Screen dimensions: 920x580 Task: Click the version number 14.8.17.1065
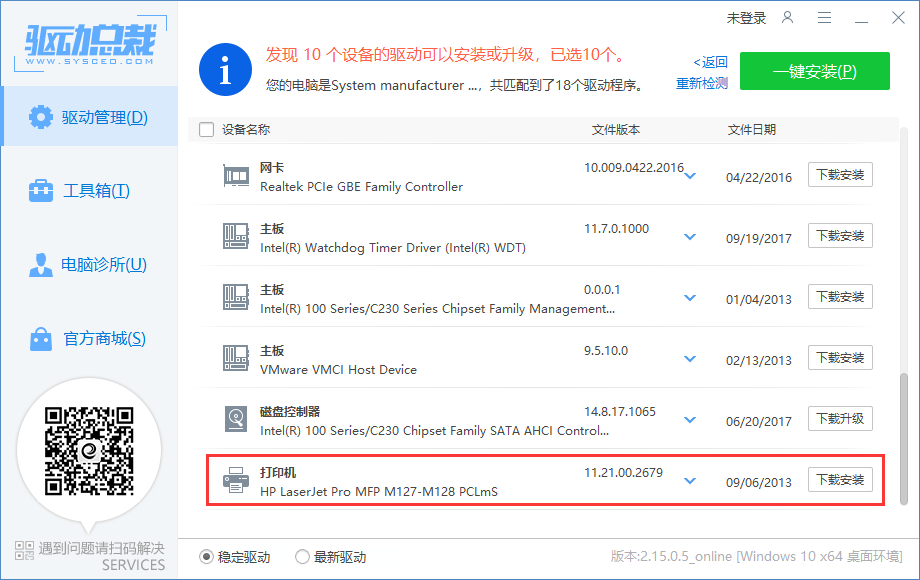(620, 412)
